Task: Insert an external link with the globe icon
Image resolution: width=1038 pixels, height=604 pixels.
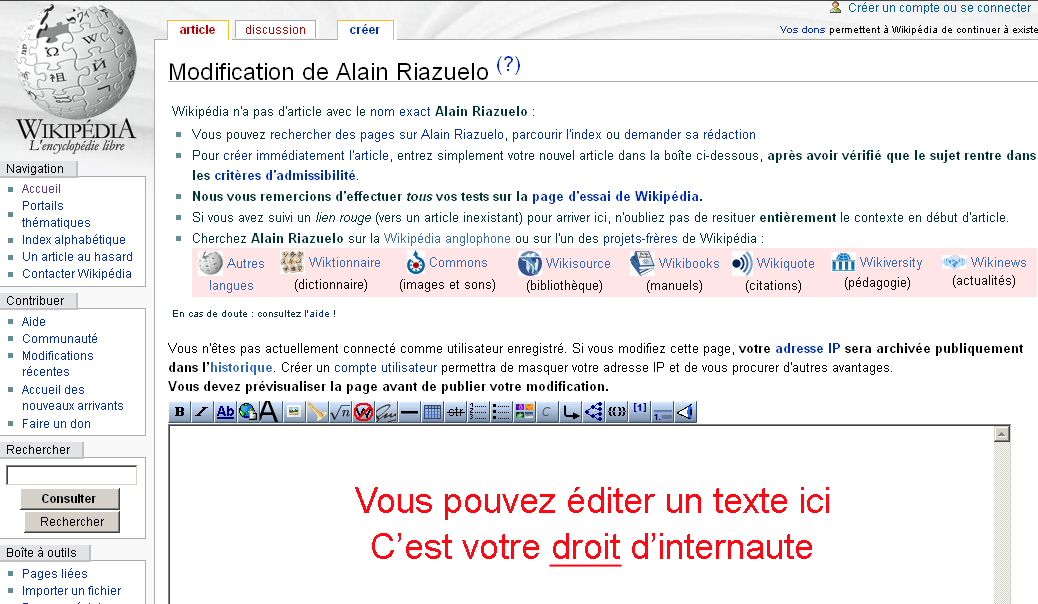Action: coord(248,412)
